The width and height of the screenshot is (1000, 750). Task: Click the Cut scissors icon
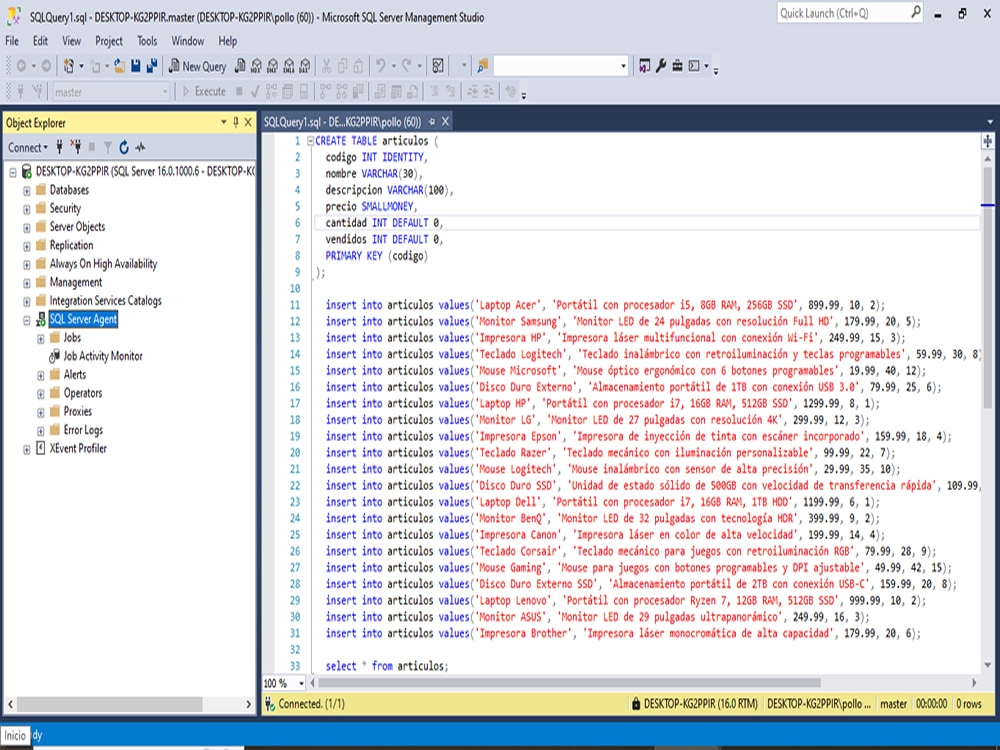click(326, 66)
